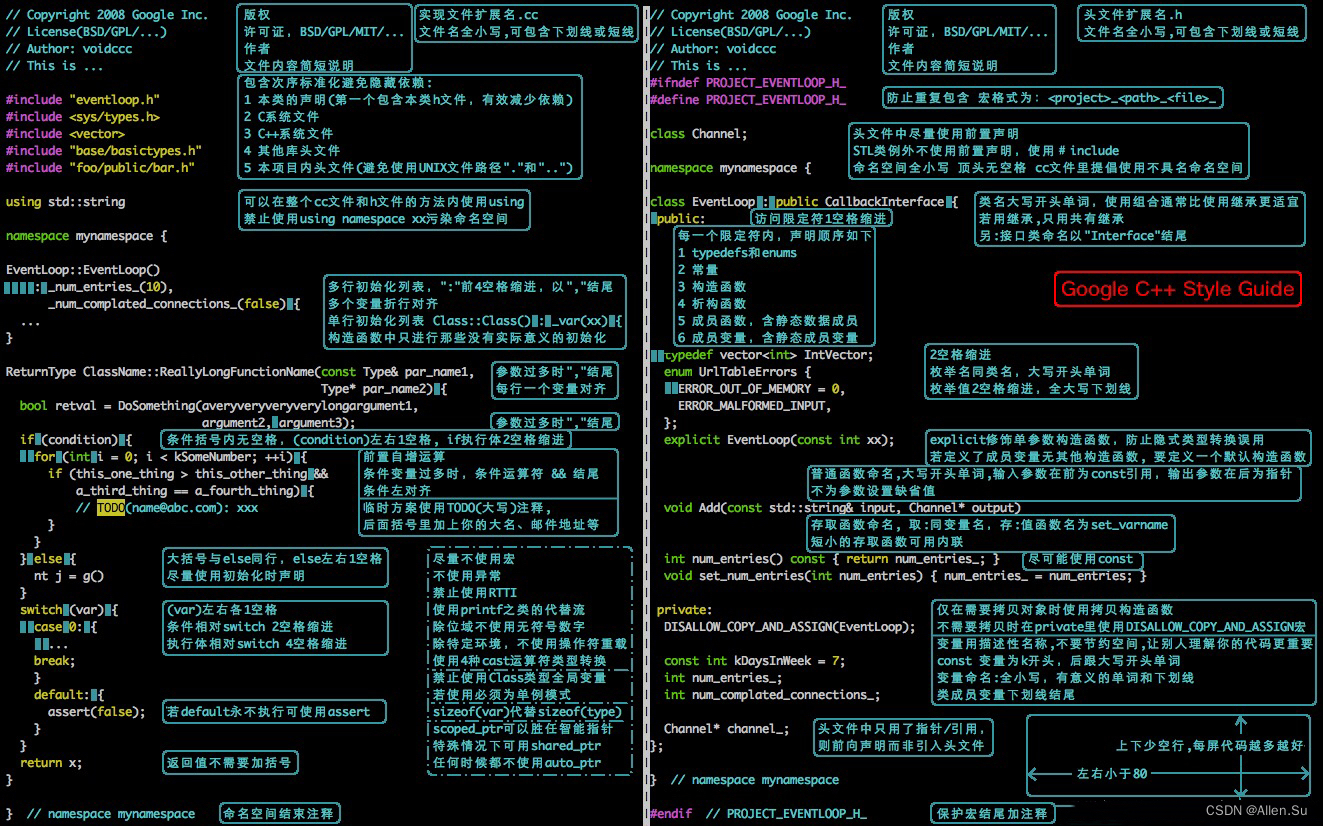The width and height of the screenshot is (1323, 826).
Task: Click the '#include <sys/types.h>' line
Action: tap(83, 117)
